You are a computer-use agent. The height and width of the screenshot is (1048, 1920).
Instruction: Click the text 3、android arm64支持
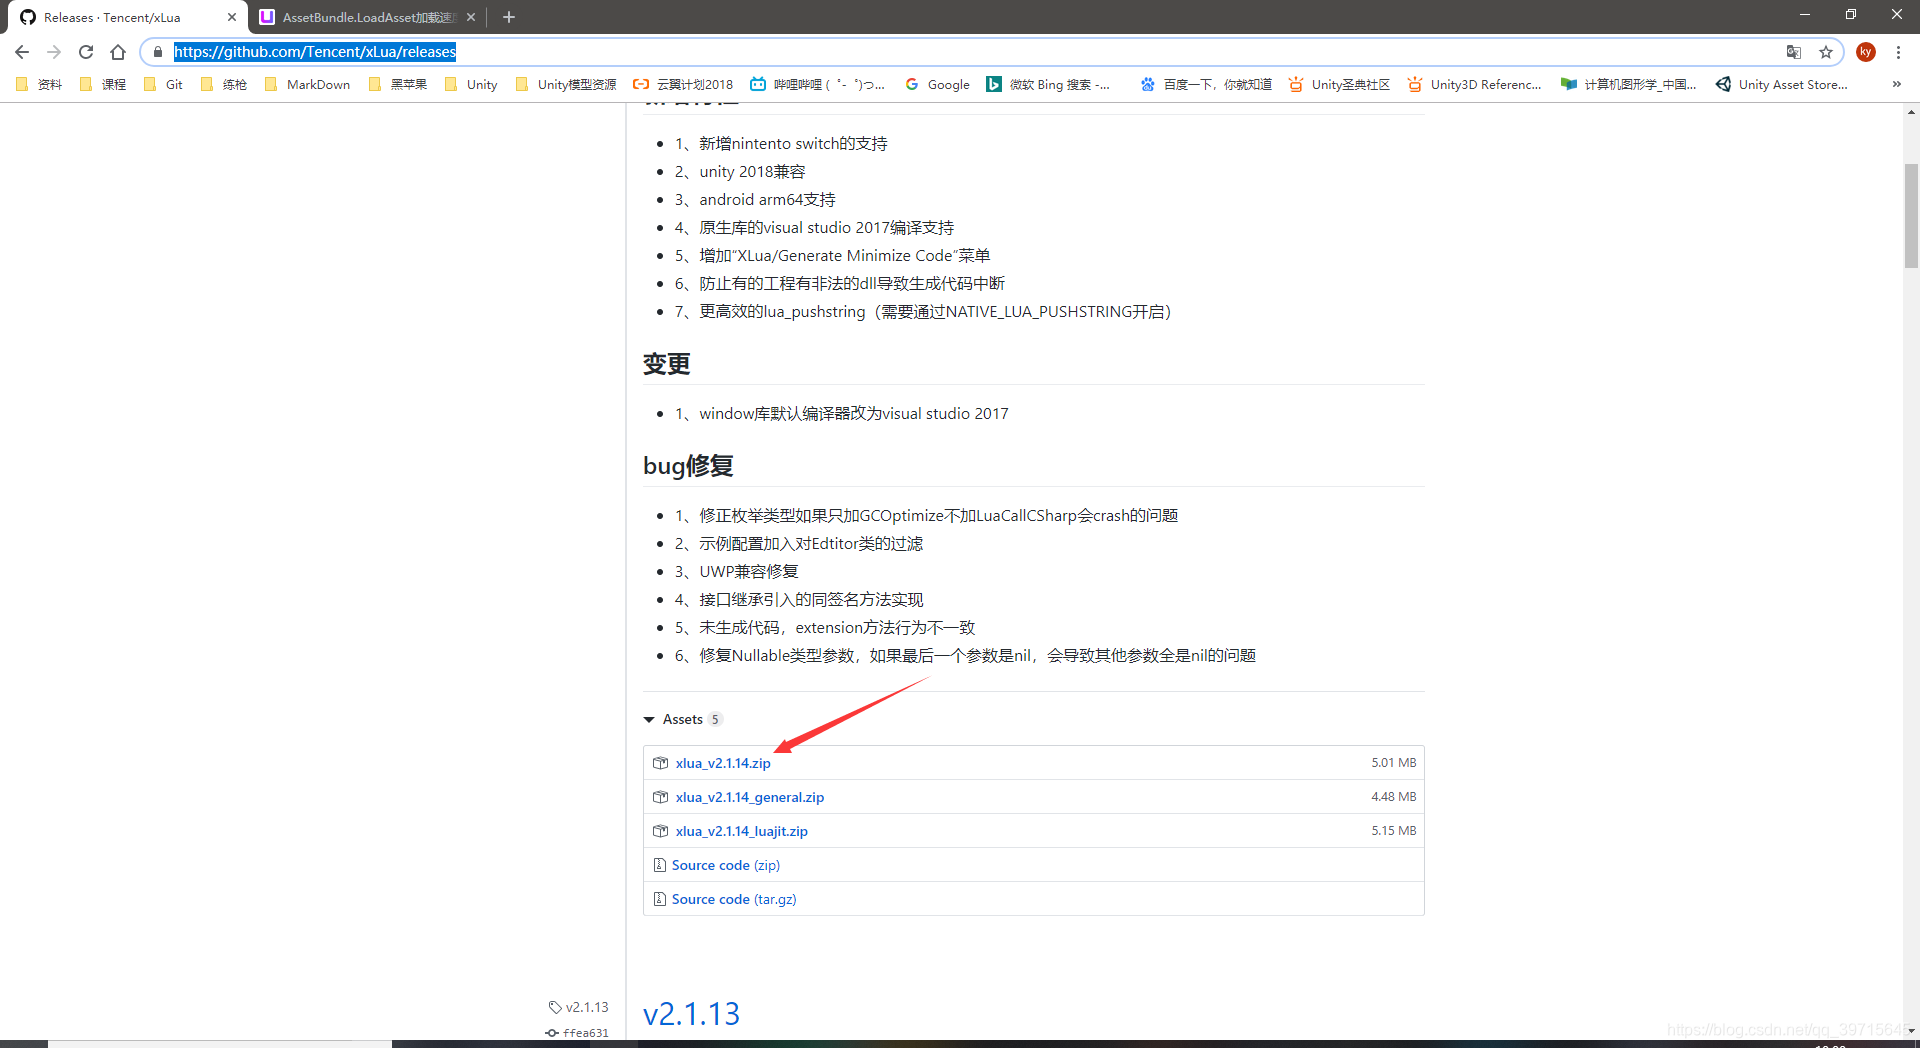(x=755, y=200)
